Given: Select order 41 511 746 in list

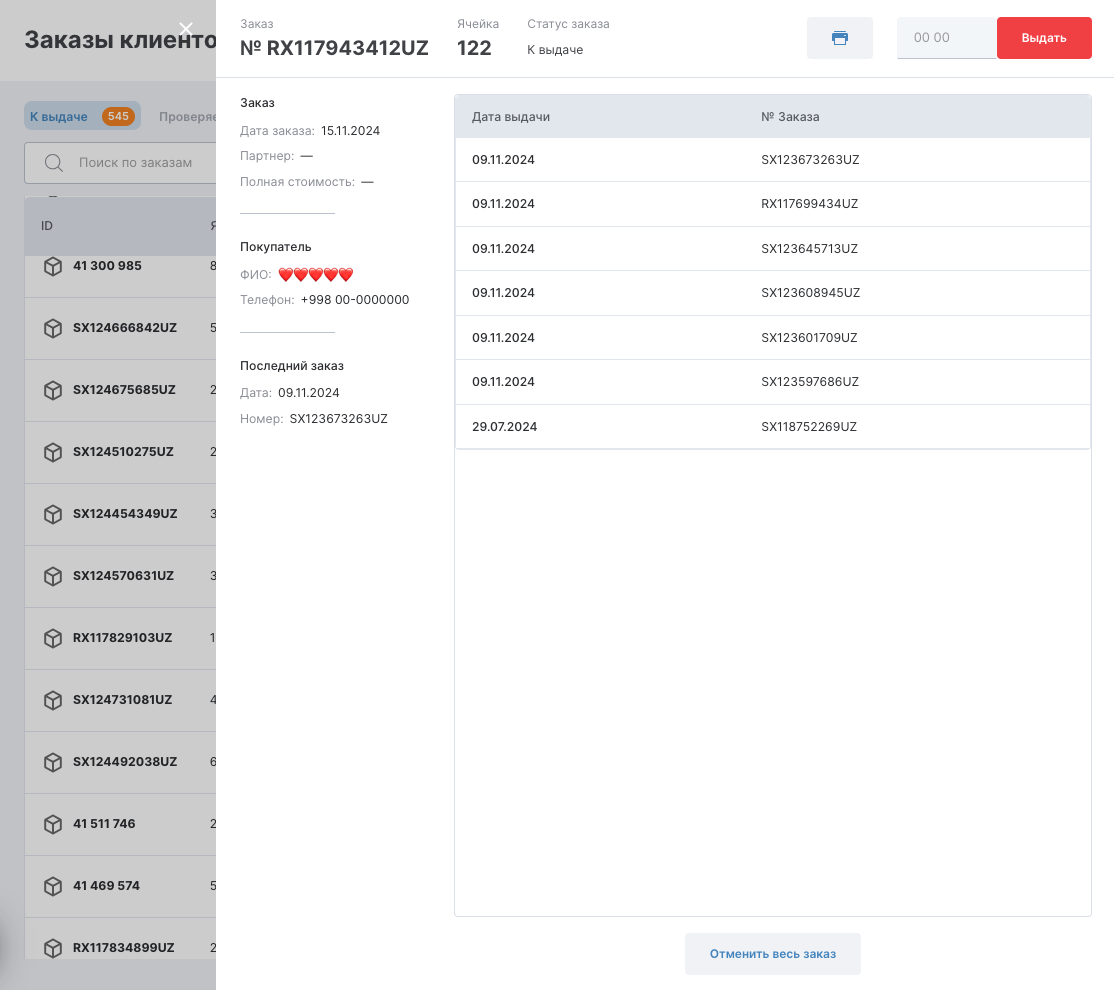Looking at the screenshot, I should tap(104, 824).
